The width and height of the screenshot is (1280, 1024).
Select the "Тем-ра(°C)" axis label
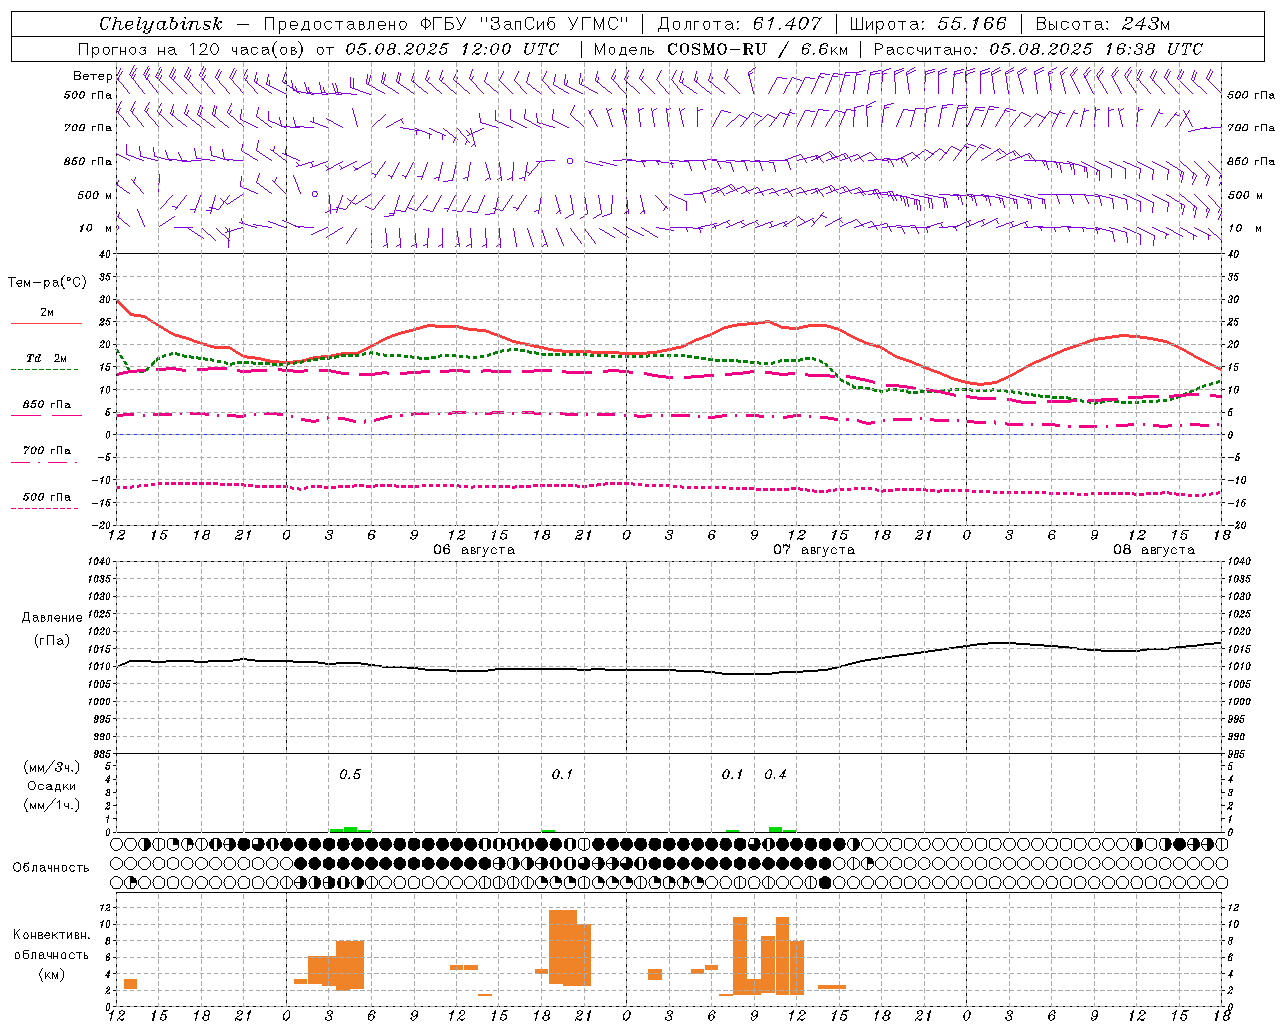[46, 283]
